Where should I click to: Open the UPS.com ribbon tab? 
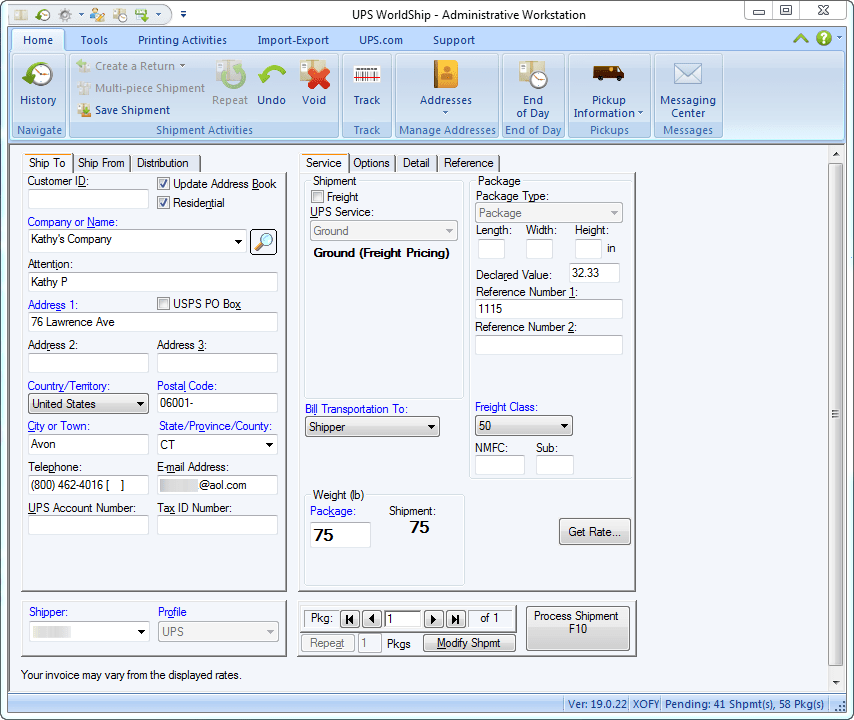381,40
